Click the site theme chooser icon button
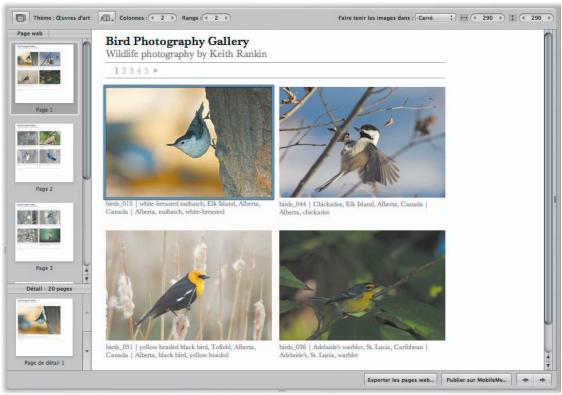The width and height of the screenshot is (562, 395). click(x=21, y=18)
